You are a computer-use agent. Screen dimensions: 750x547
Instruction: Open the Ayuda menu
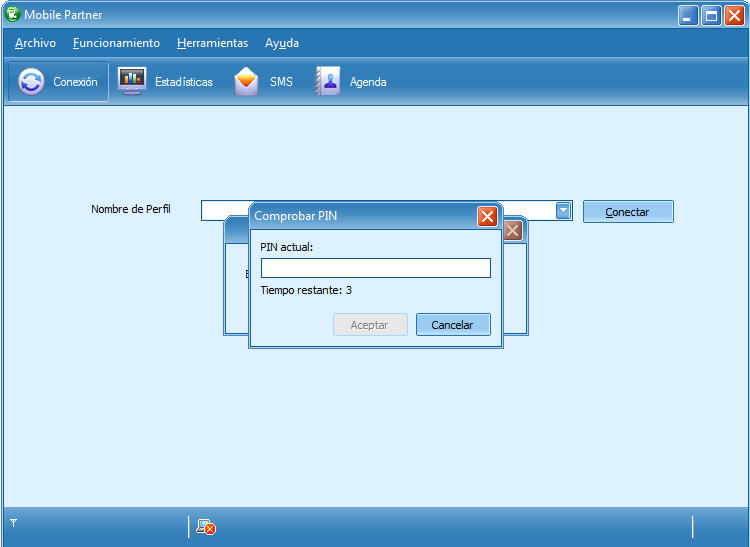point(282,43)
